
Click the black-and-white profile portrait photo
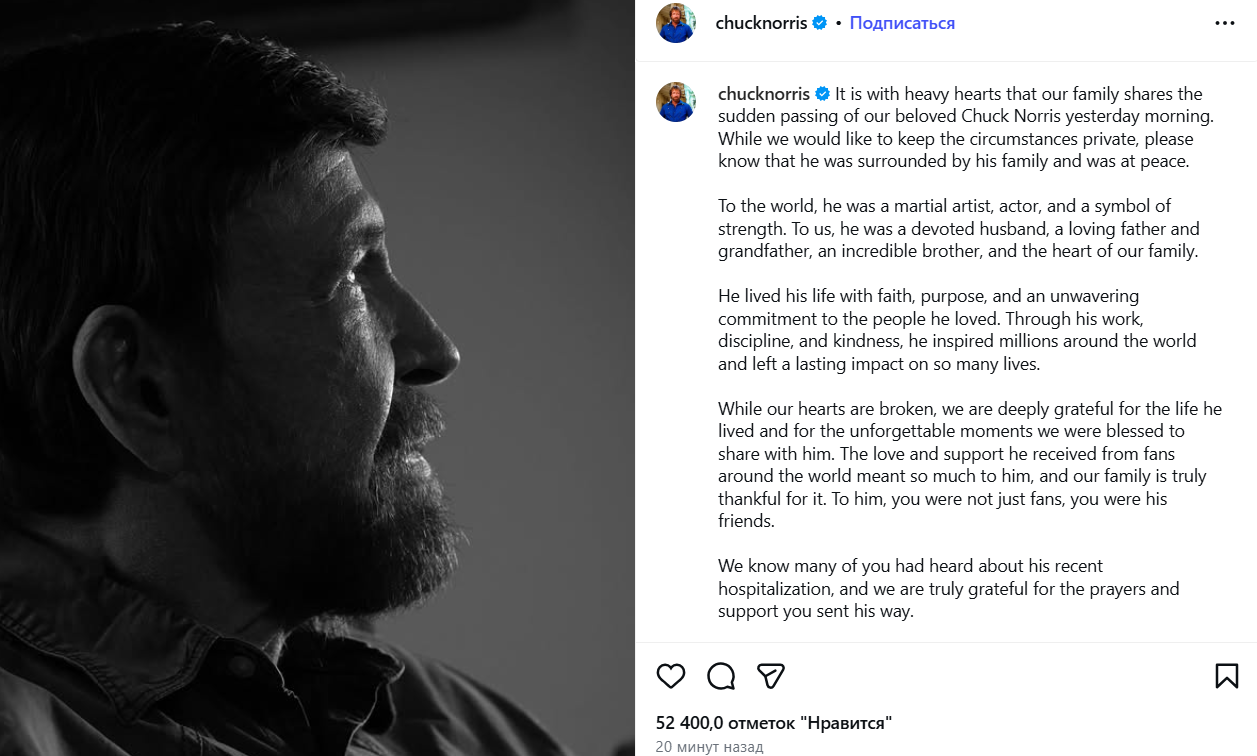(x=317, y=378)
